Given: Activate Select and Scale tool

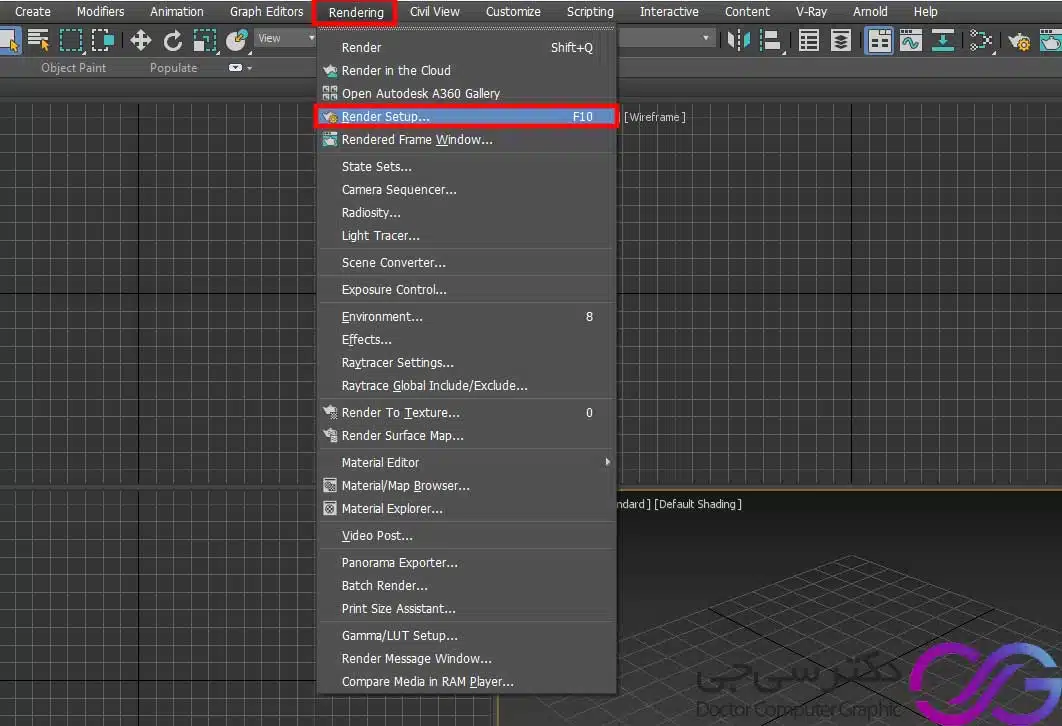Looking at the screenshot, I should pyautogui.click(x=205, y=41).
